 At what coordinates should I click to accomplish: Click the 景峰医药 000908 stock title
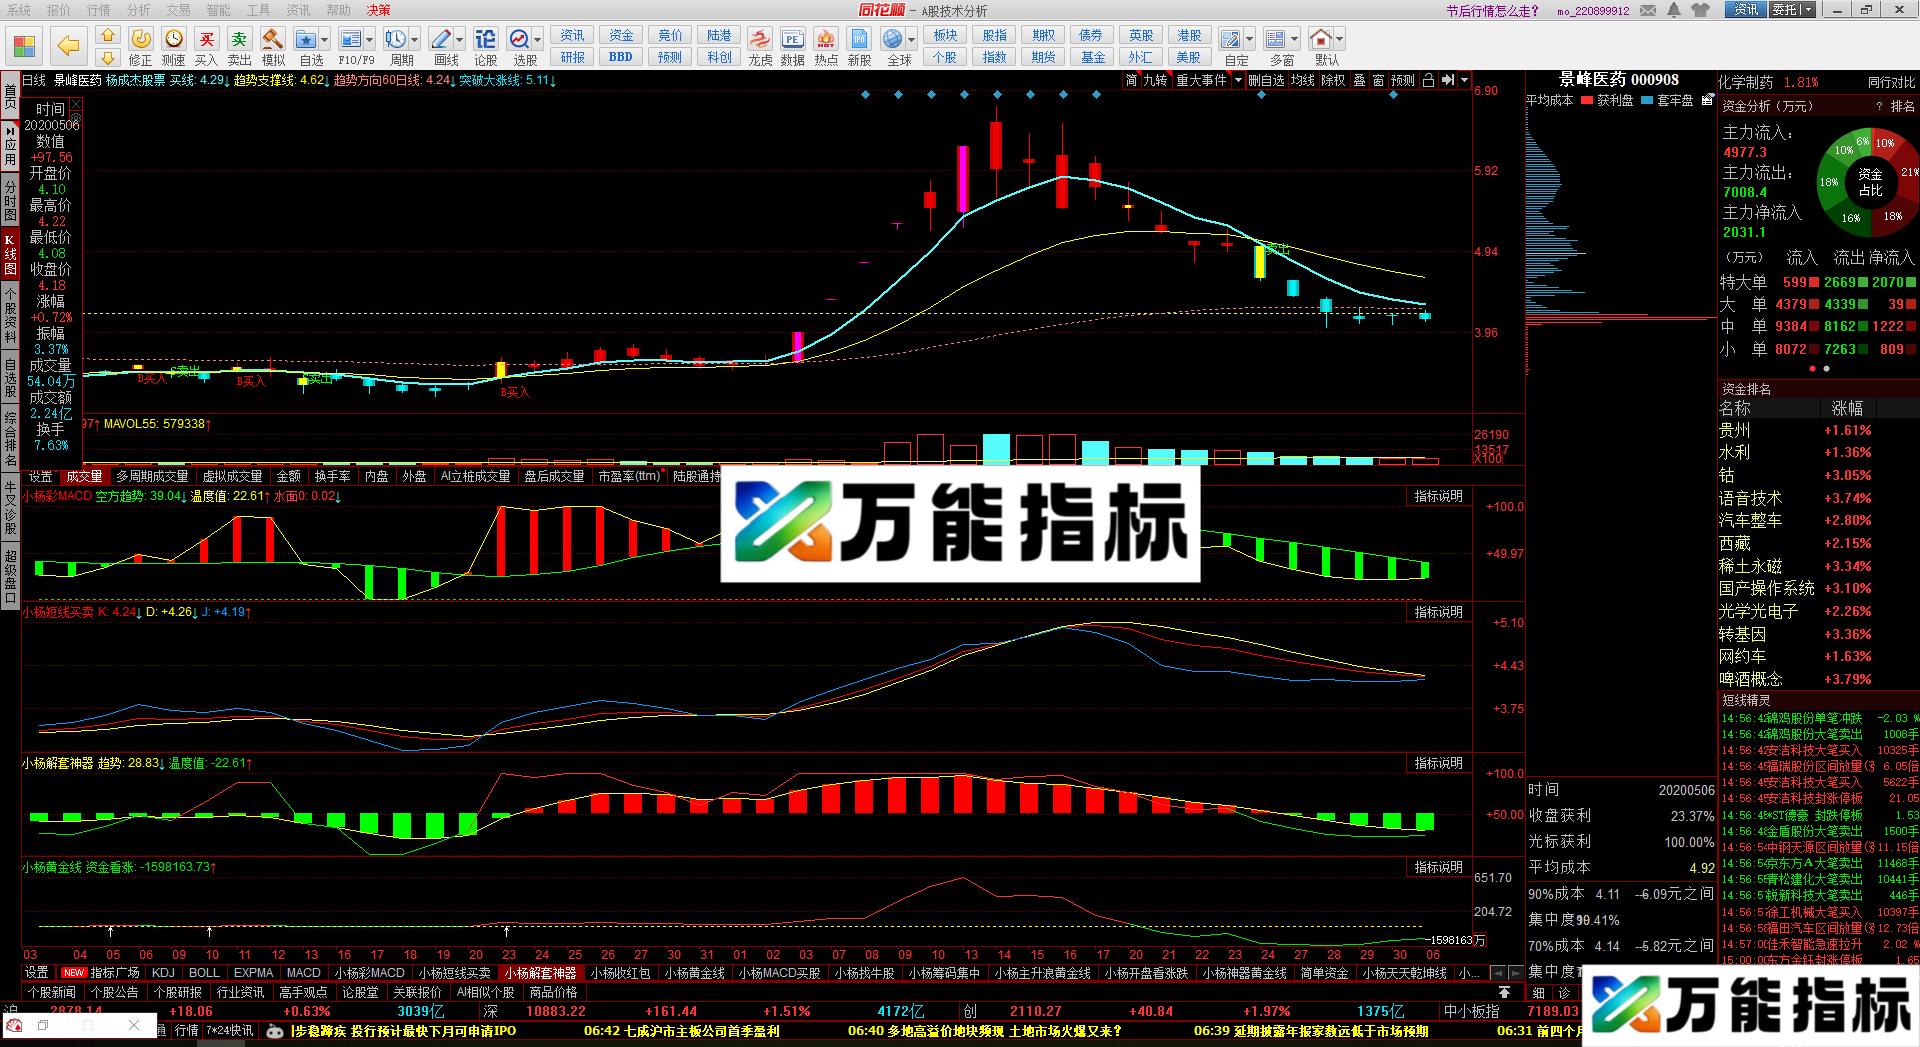[1618, 80]
